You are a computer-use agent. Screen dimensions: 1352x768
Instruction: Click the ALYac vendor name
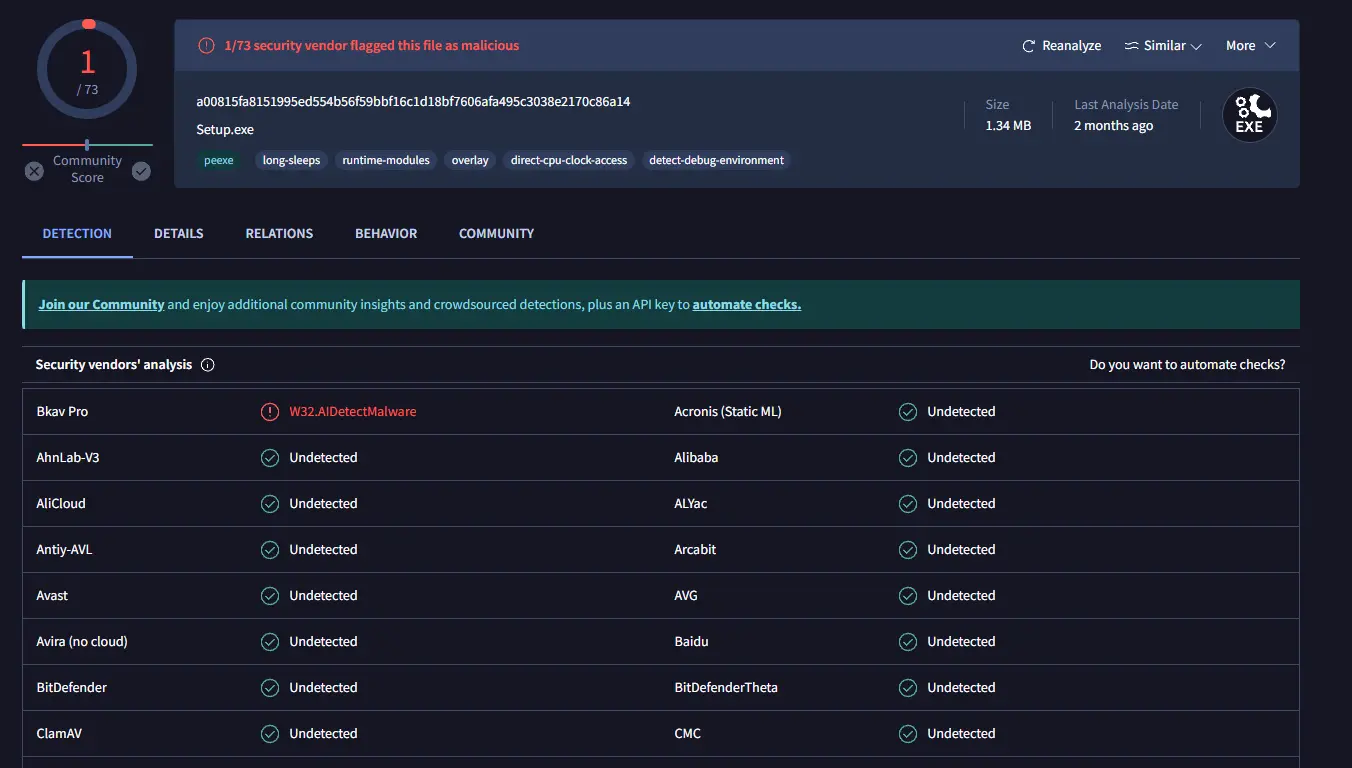coord(691,504)
